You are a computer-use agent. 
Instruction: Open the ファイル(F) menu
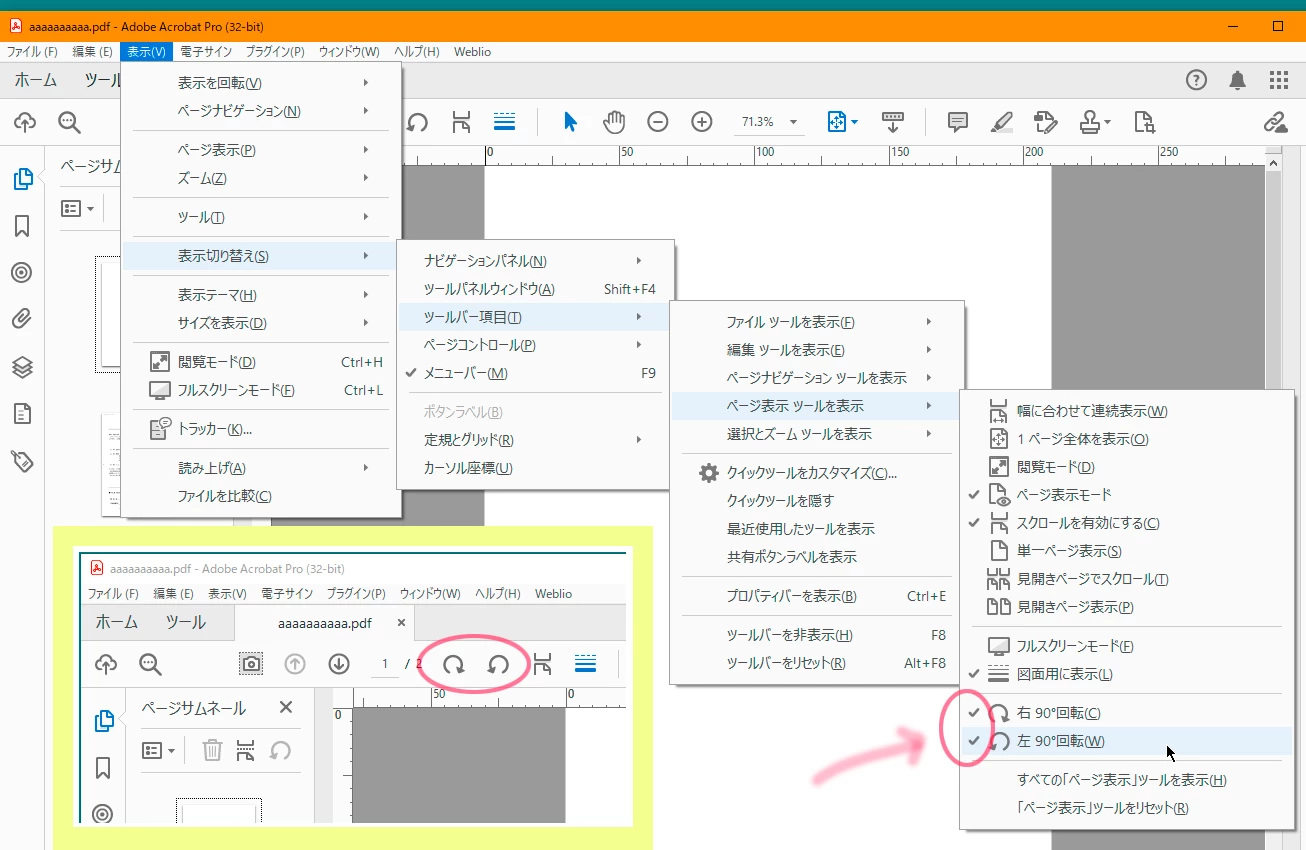32,52
